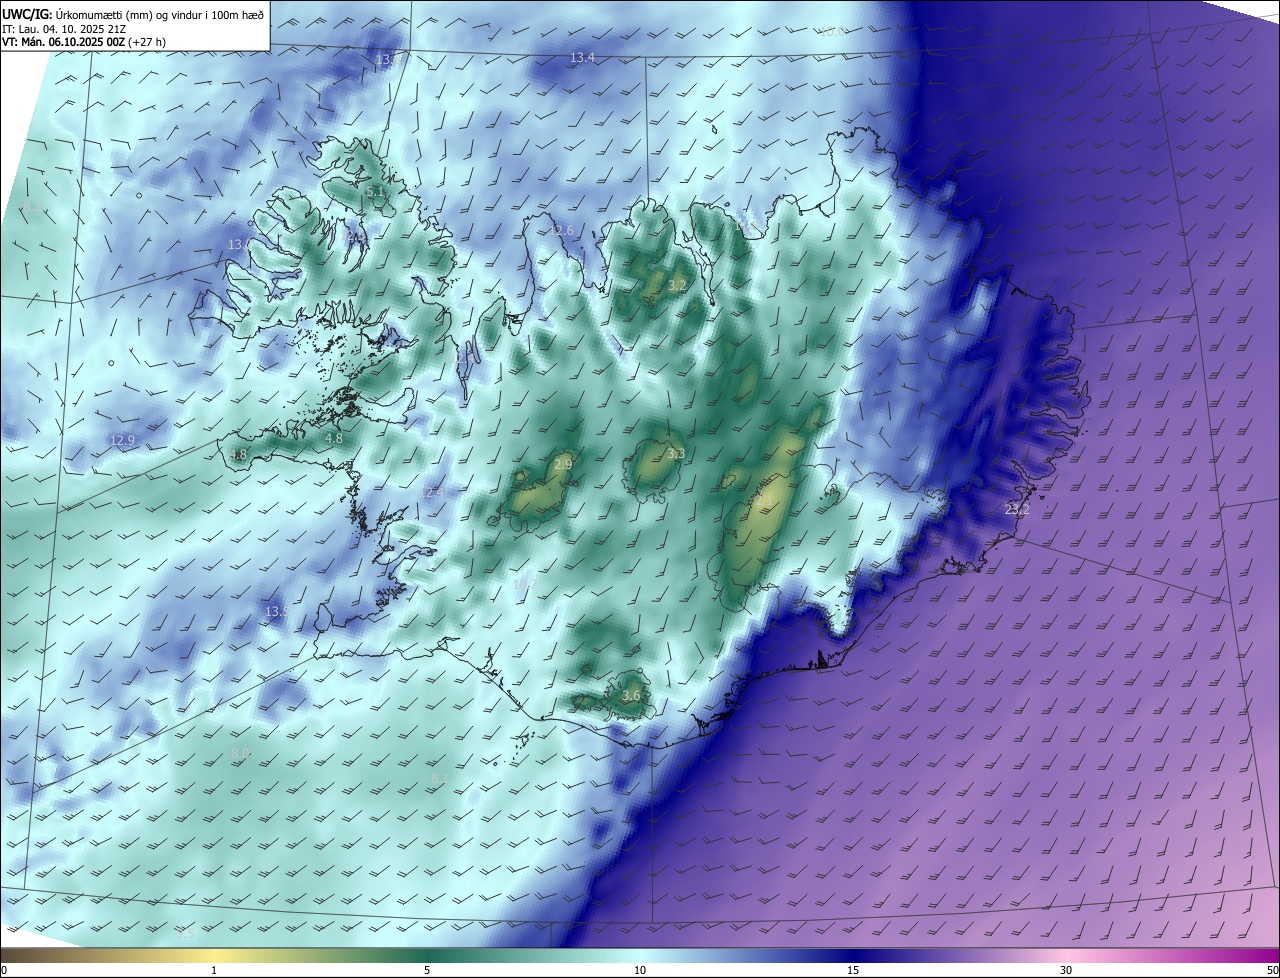Click the 8.0 value label over the southern sea

point(240,753)
